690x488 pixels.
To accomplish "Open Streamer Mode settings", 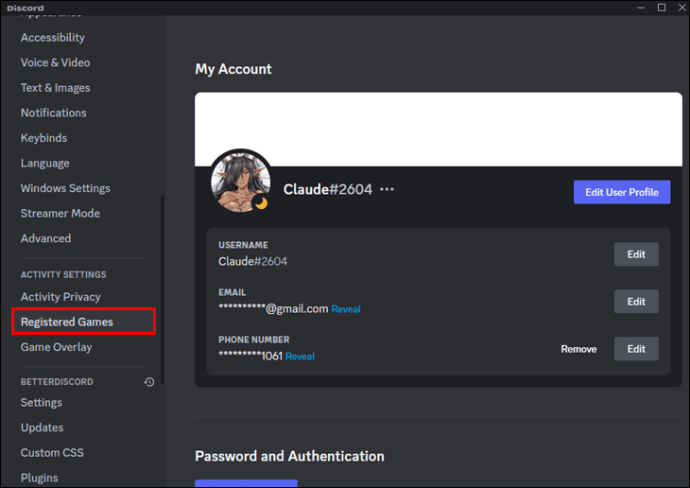I will [60, 213].
